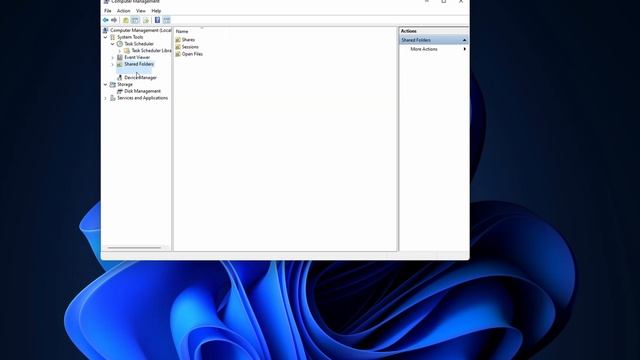Maximize the Computer Management window
This screenshot has width=640, height=360.
point(444,2)
